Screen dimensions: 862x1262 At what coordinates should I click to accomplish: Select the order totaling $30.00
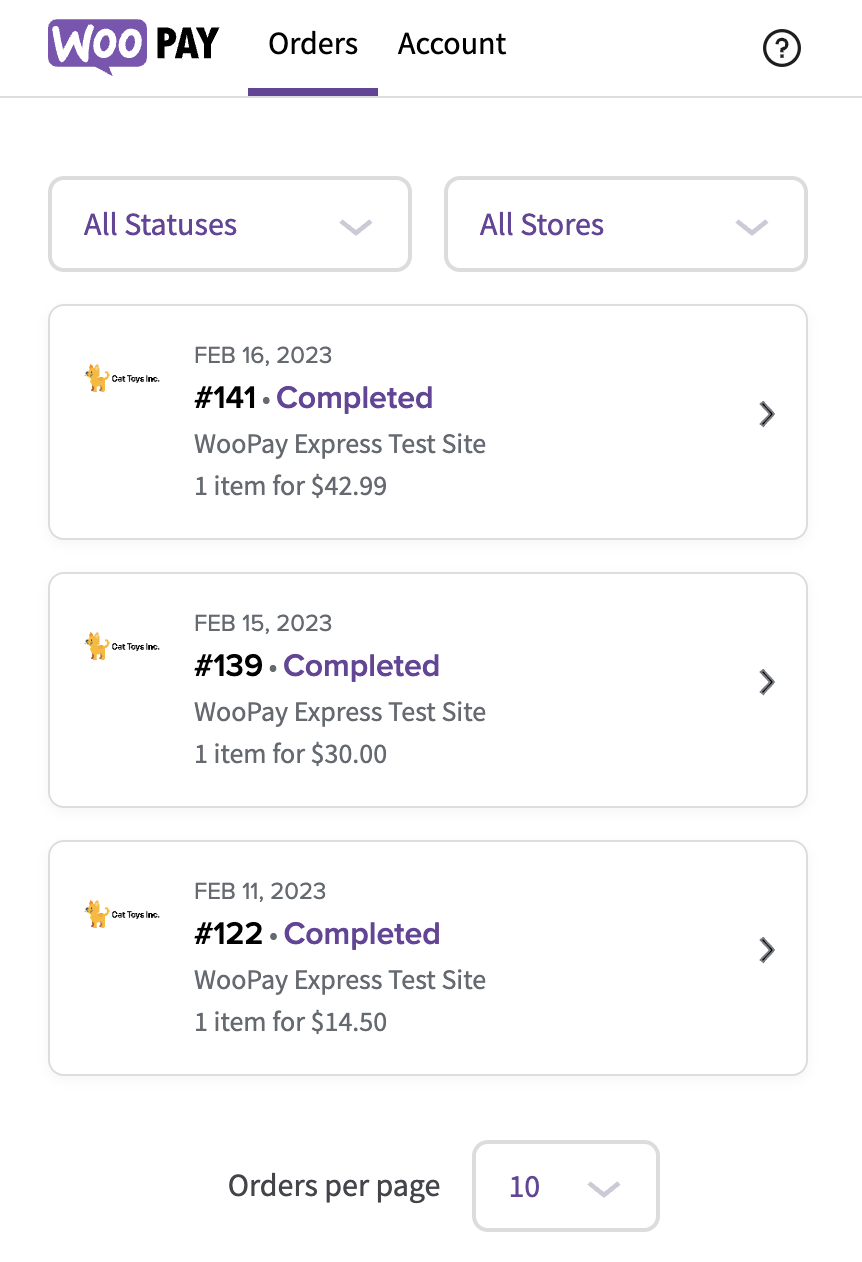(x=290, y=755)
